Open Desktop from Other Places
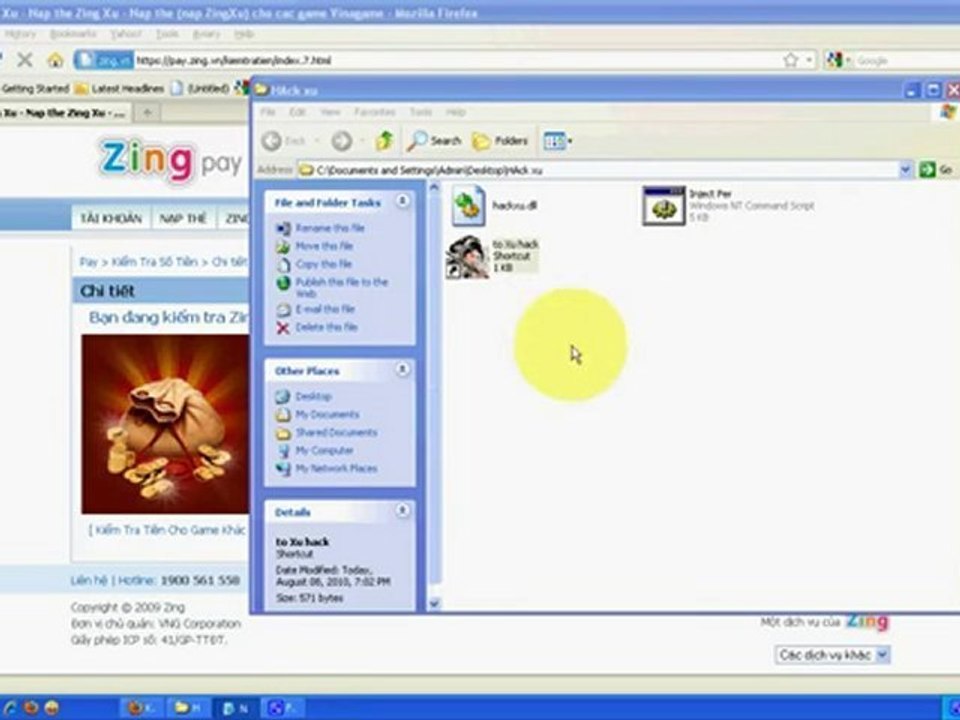This screenshot has width=960, height=720. 313,397
